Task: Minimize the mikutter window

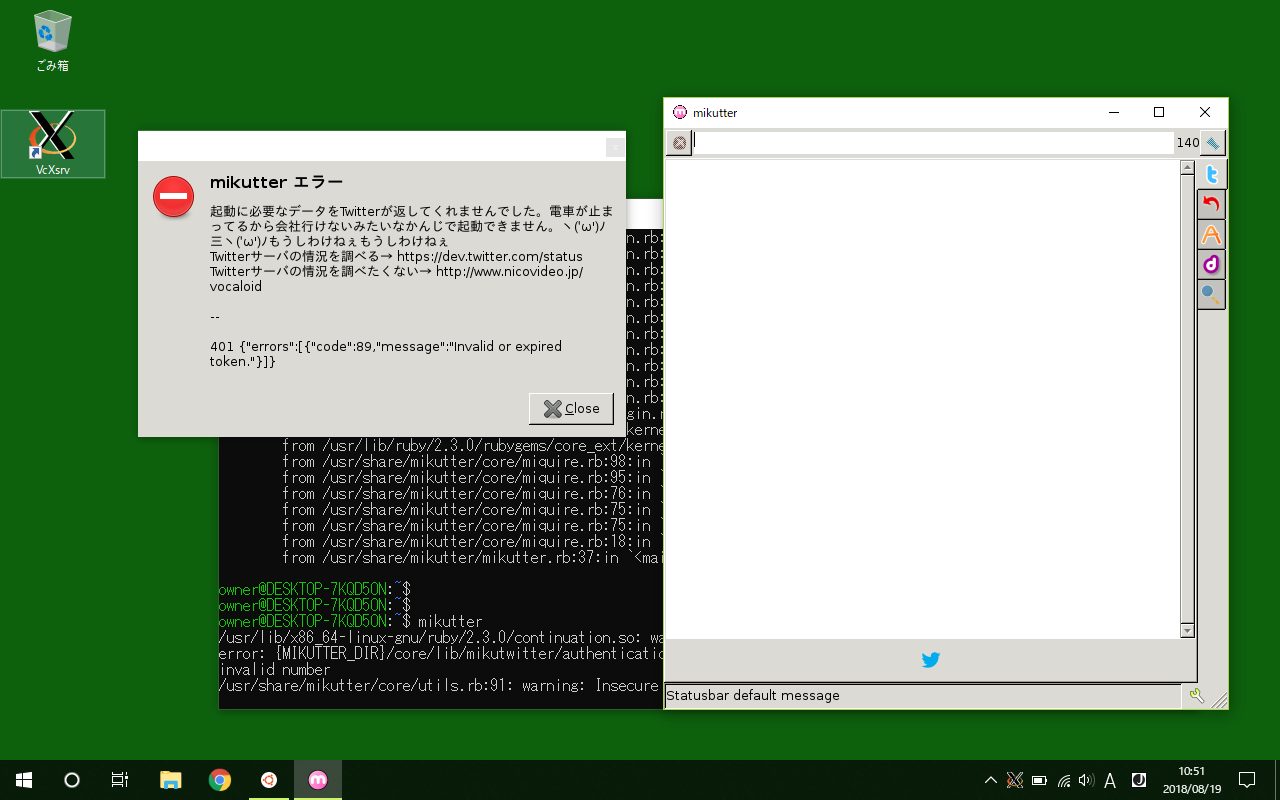Action: click(x=1113, y=112)
